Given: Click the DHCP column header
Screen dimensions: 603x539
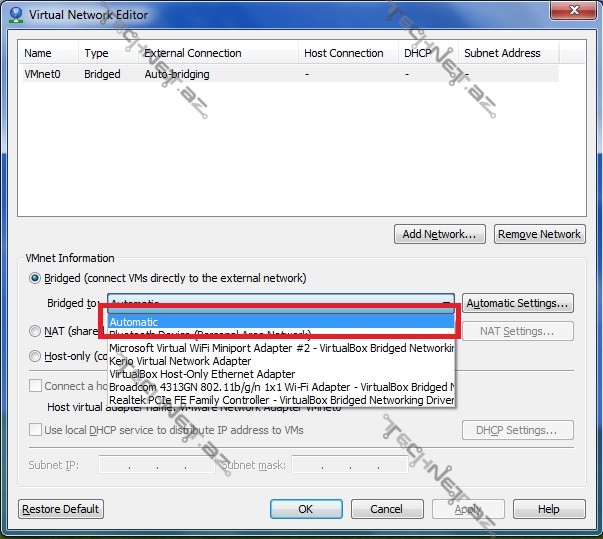Looking at the screenshot, I should pyautogui.click(x=428, y=53).
